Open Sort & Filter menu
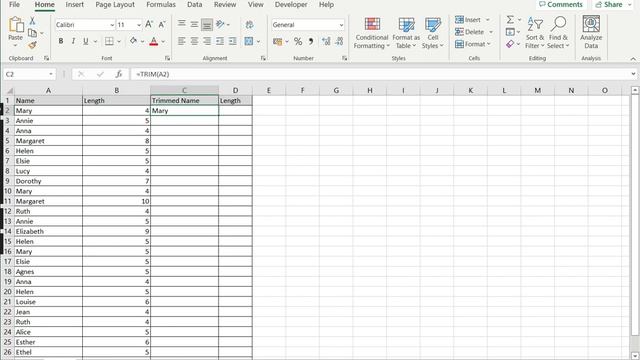This screenshot has height=360, width=640. point(535,33)
